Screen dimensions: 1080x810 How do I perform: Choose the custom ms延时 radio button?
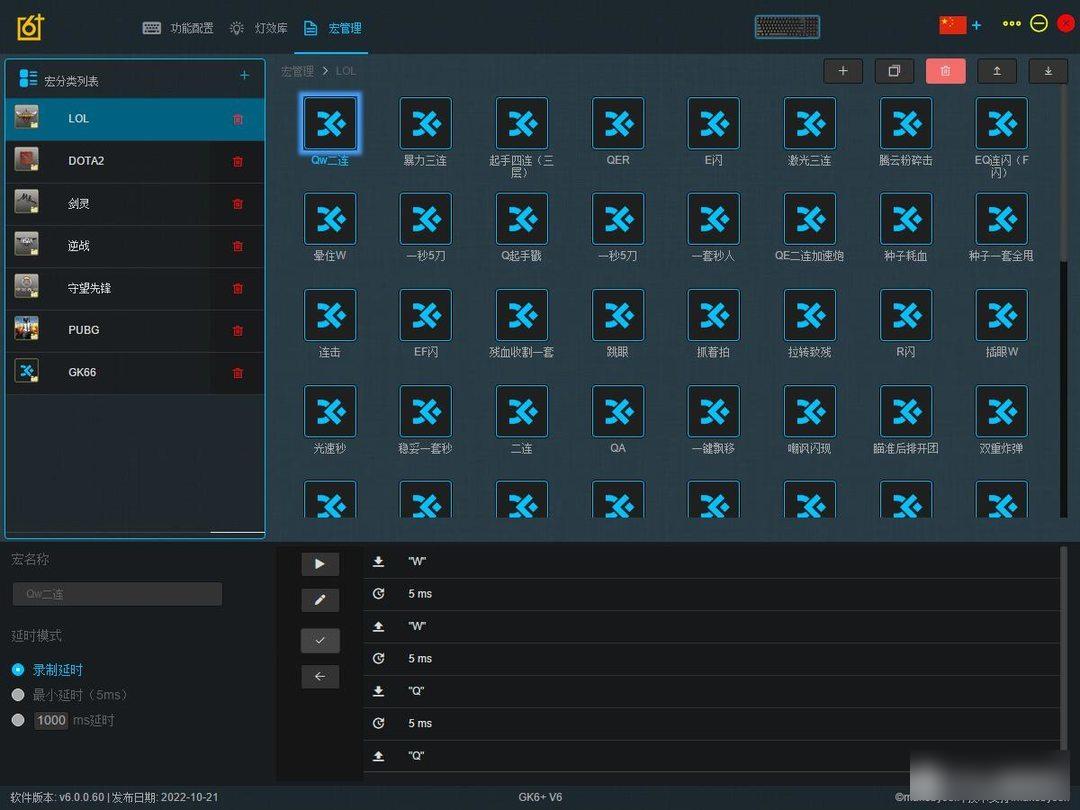(x=18, y=720)
